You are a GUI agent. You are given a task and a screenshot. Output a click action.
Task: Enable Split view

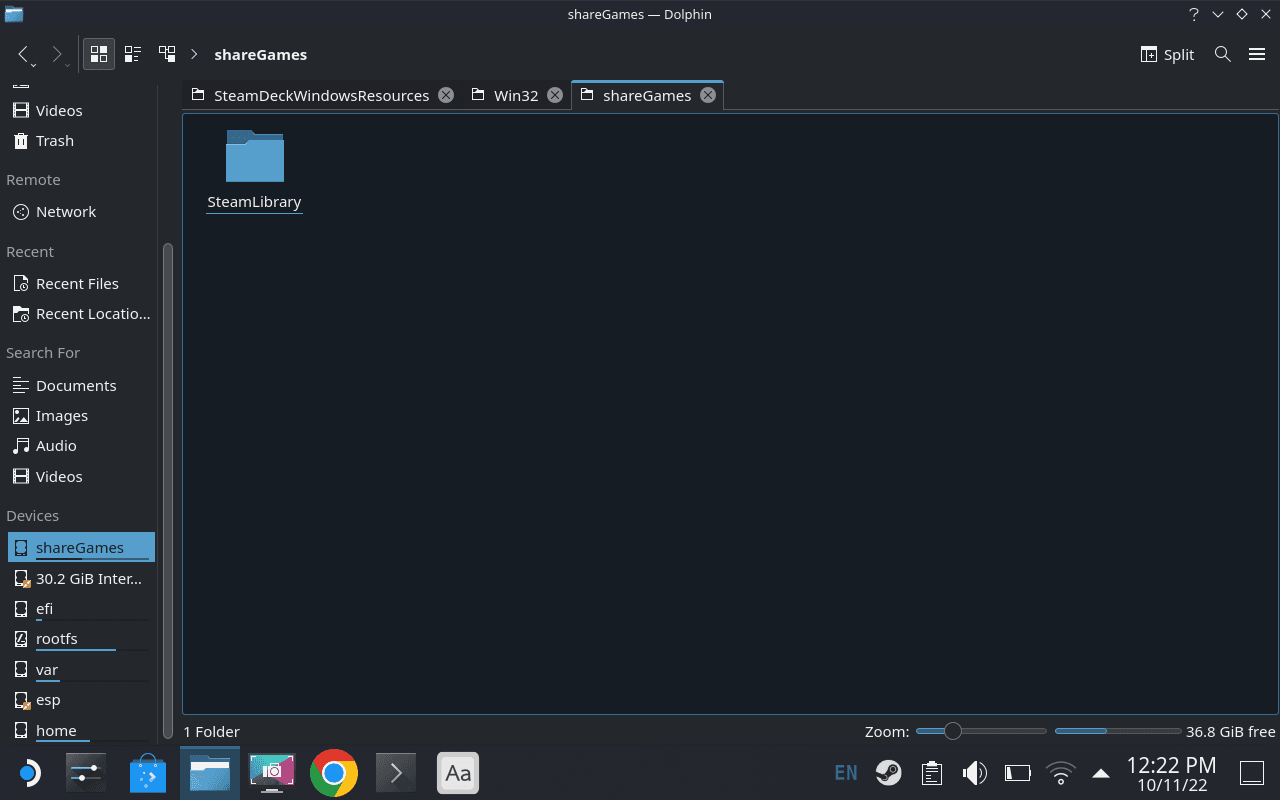1167,54
